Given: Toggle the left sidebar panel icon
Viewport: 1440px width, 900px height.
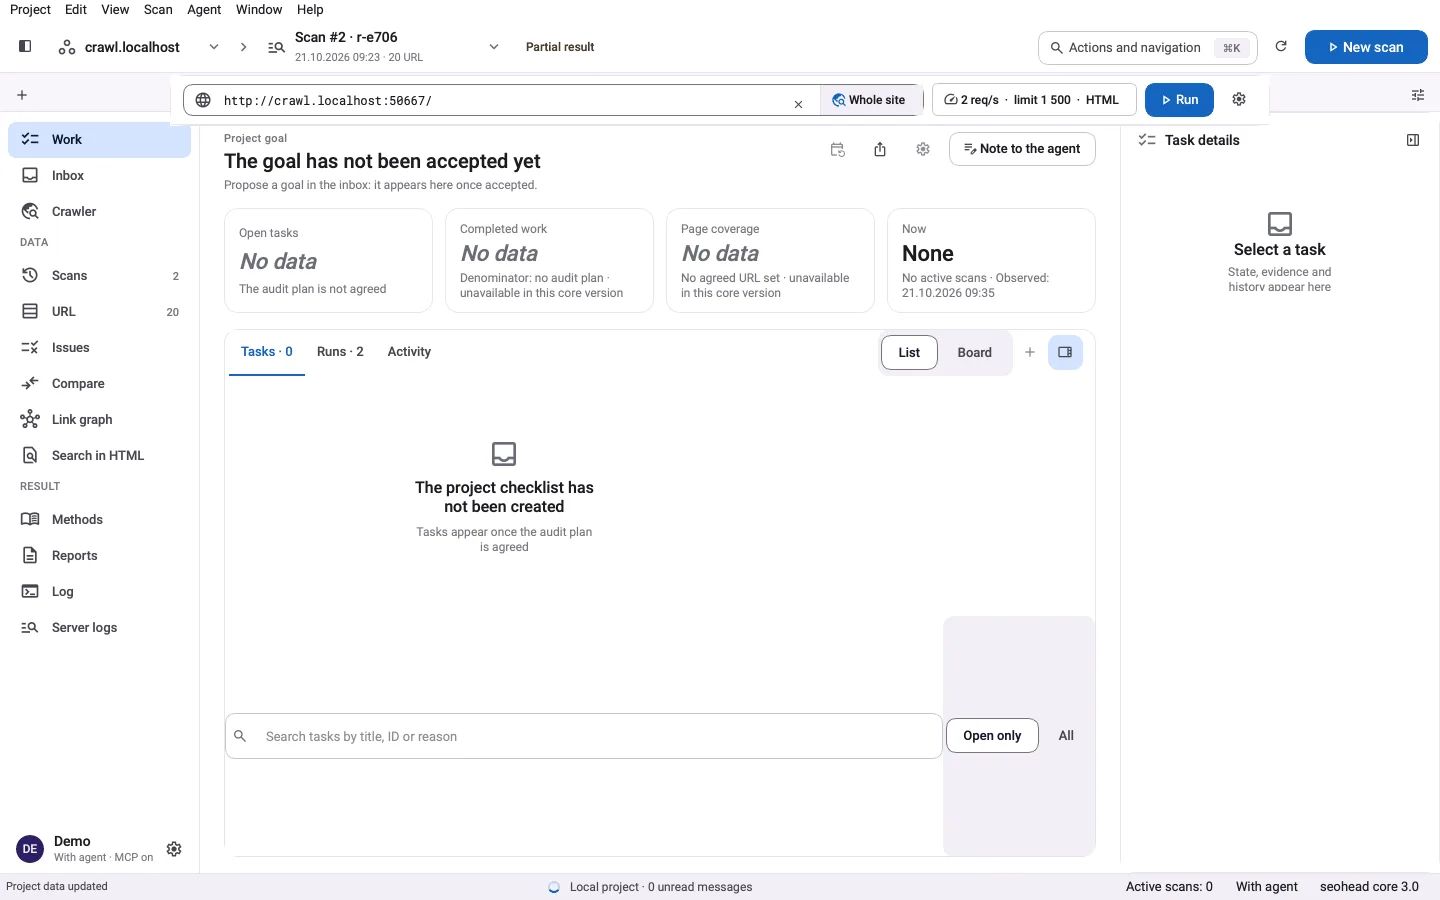Looking at the screenshot, I should point(25,46).
